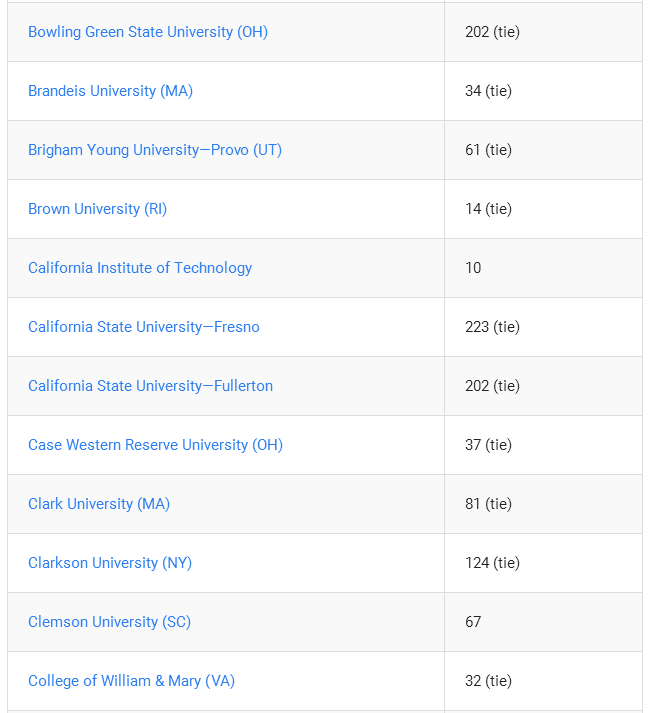Screen dimensions: 648x713
Task: Click the 223 (tie) rank cell
Action: coord(543,327)
